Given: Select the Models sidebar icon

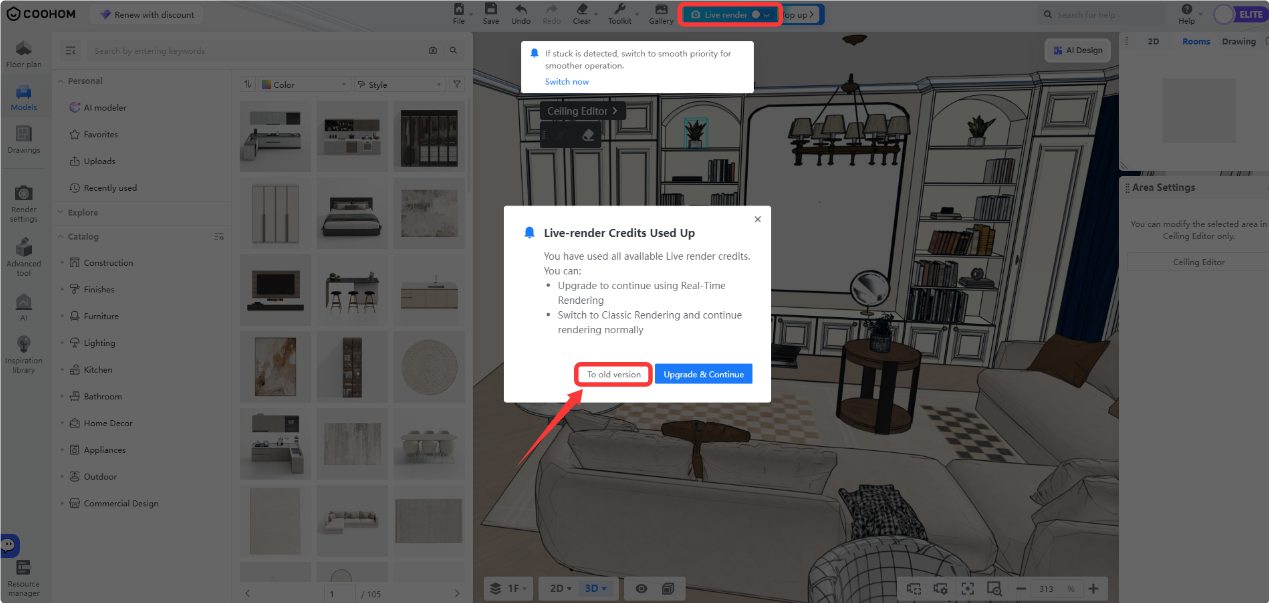Looking at the screenshot, I should point(24,97).
